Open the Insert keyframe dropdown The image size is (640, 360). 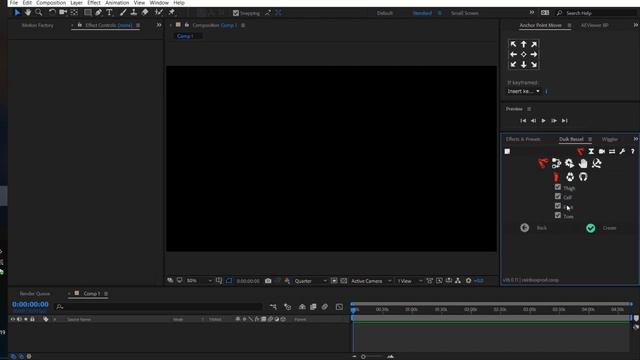523,91
